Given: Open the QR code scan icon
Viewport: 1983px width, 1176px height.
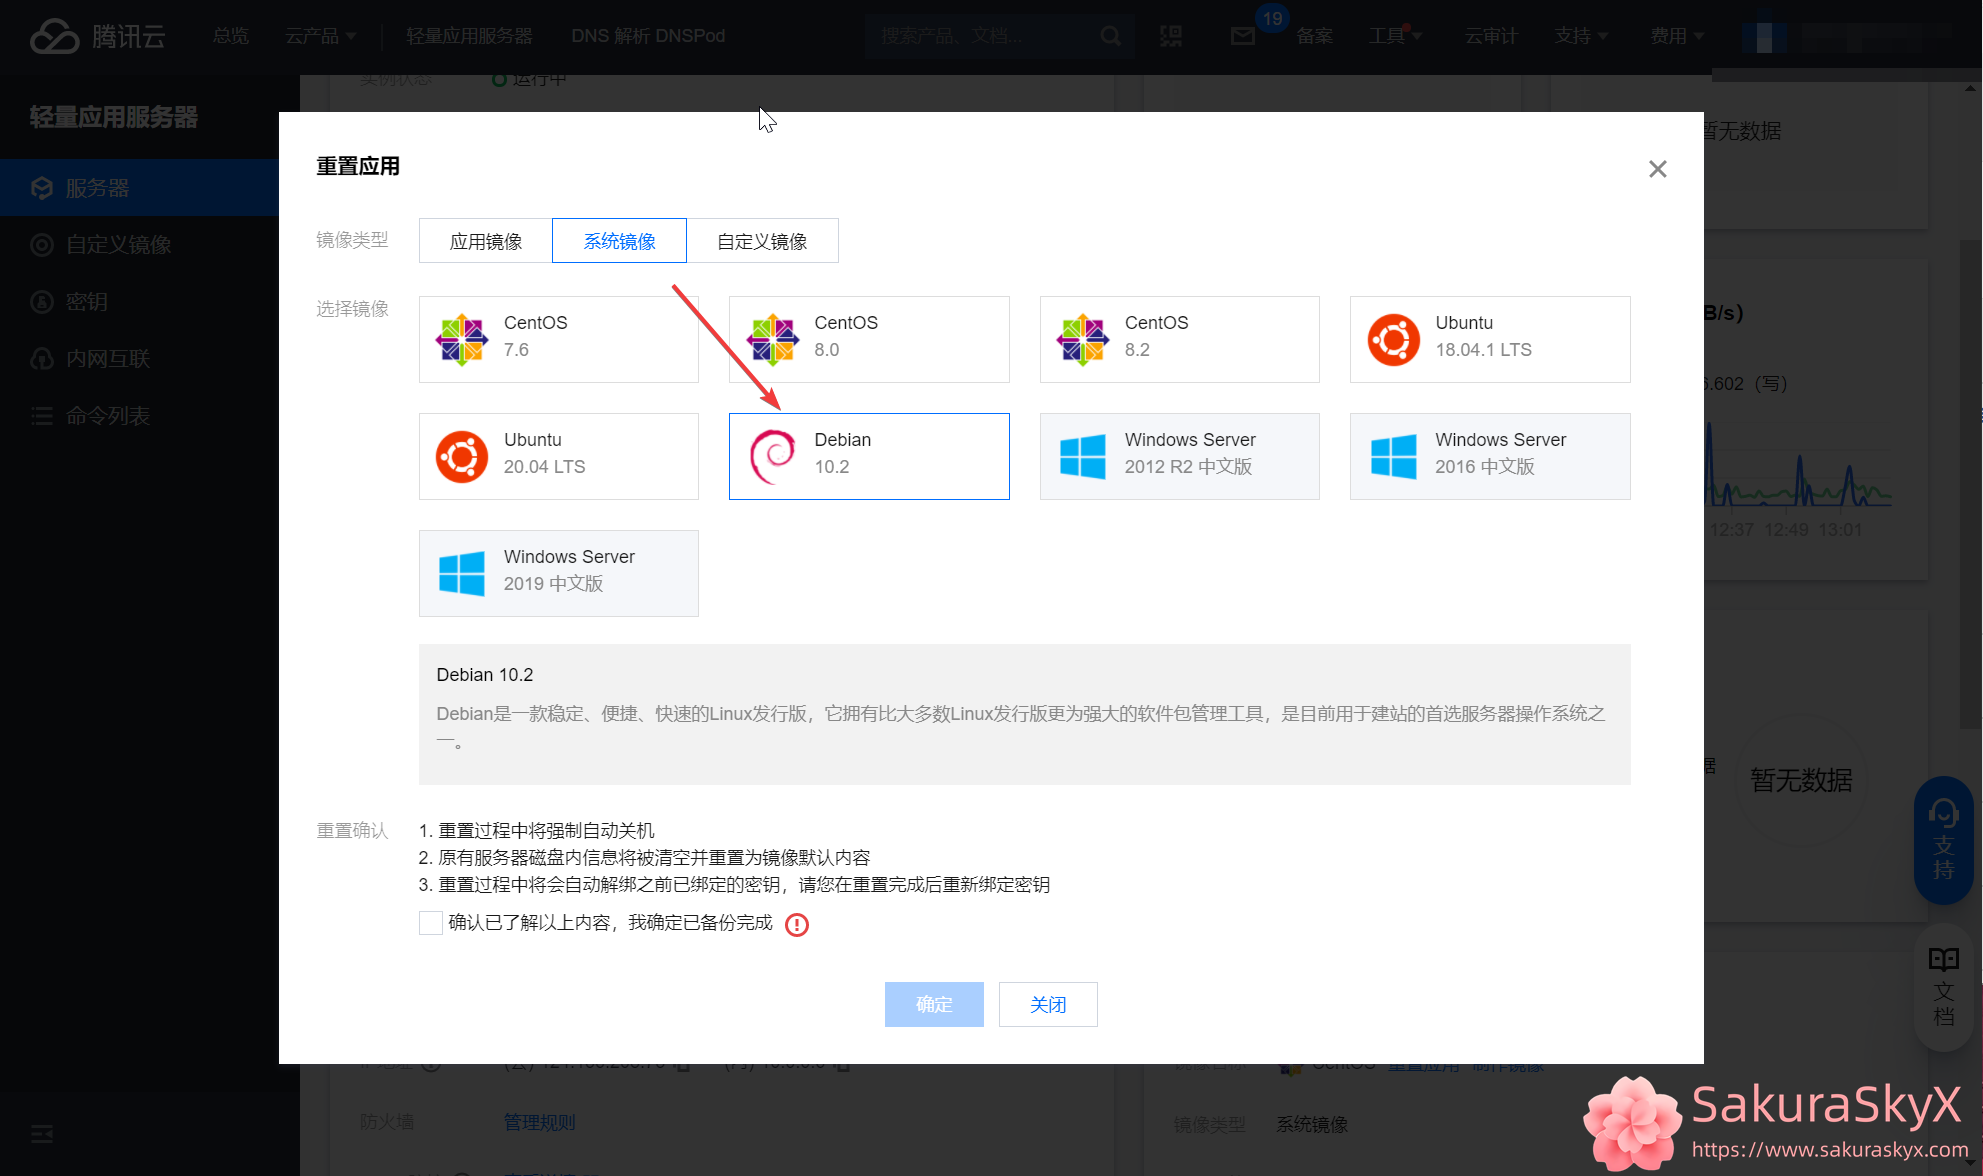Looking at the screenshot, I should (x=1171, y=36).
